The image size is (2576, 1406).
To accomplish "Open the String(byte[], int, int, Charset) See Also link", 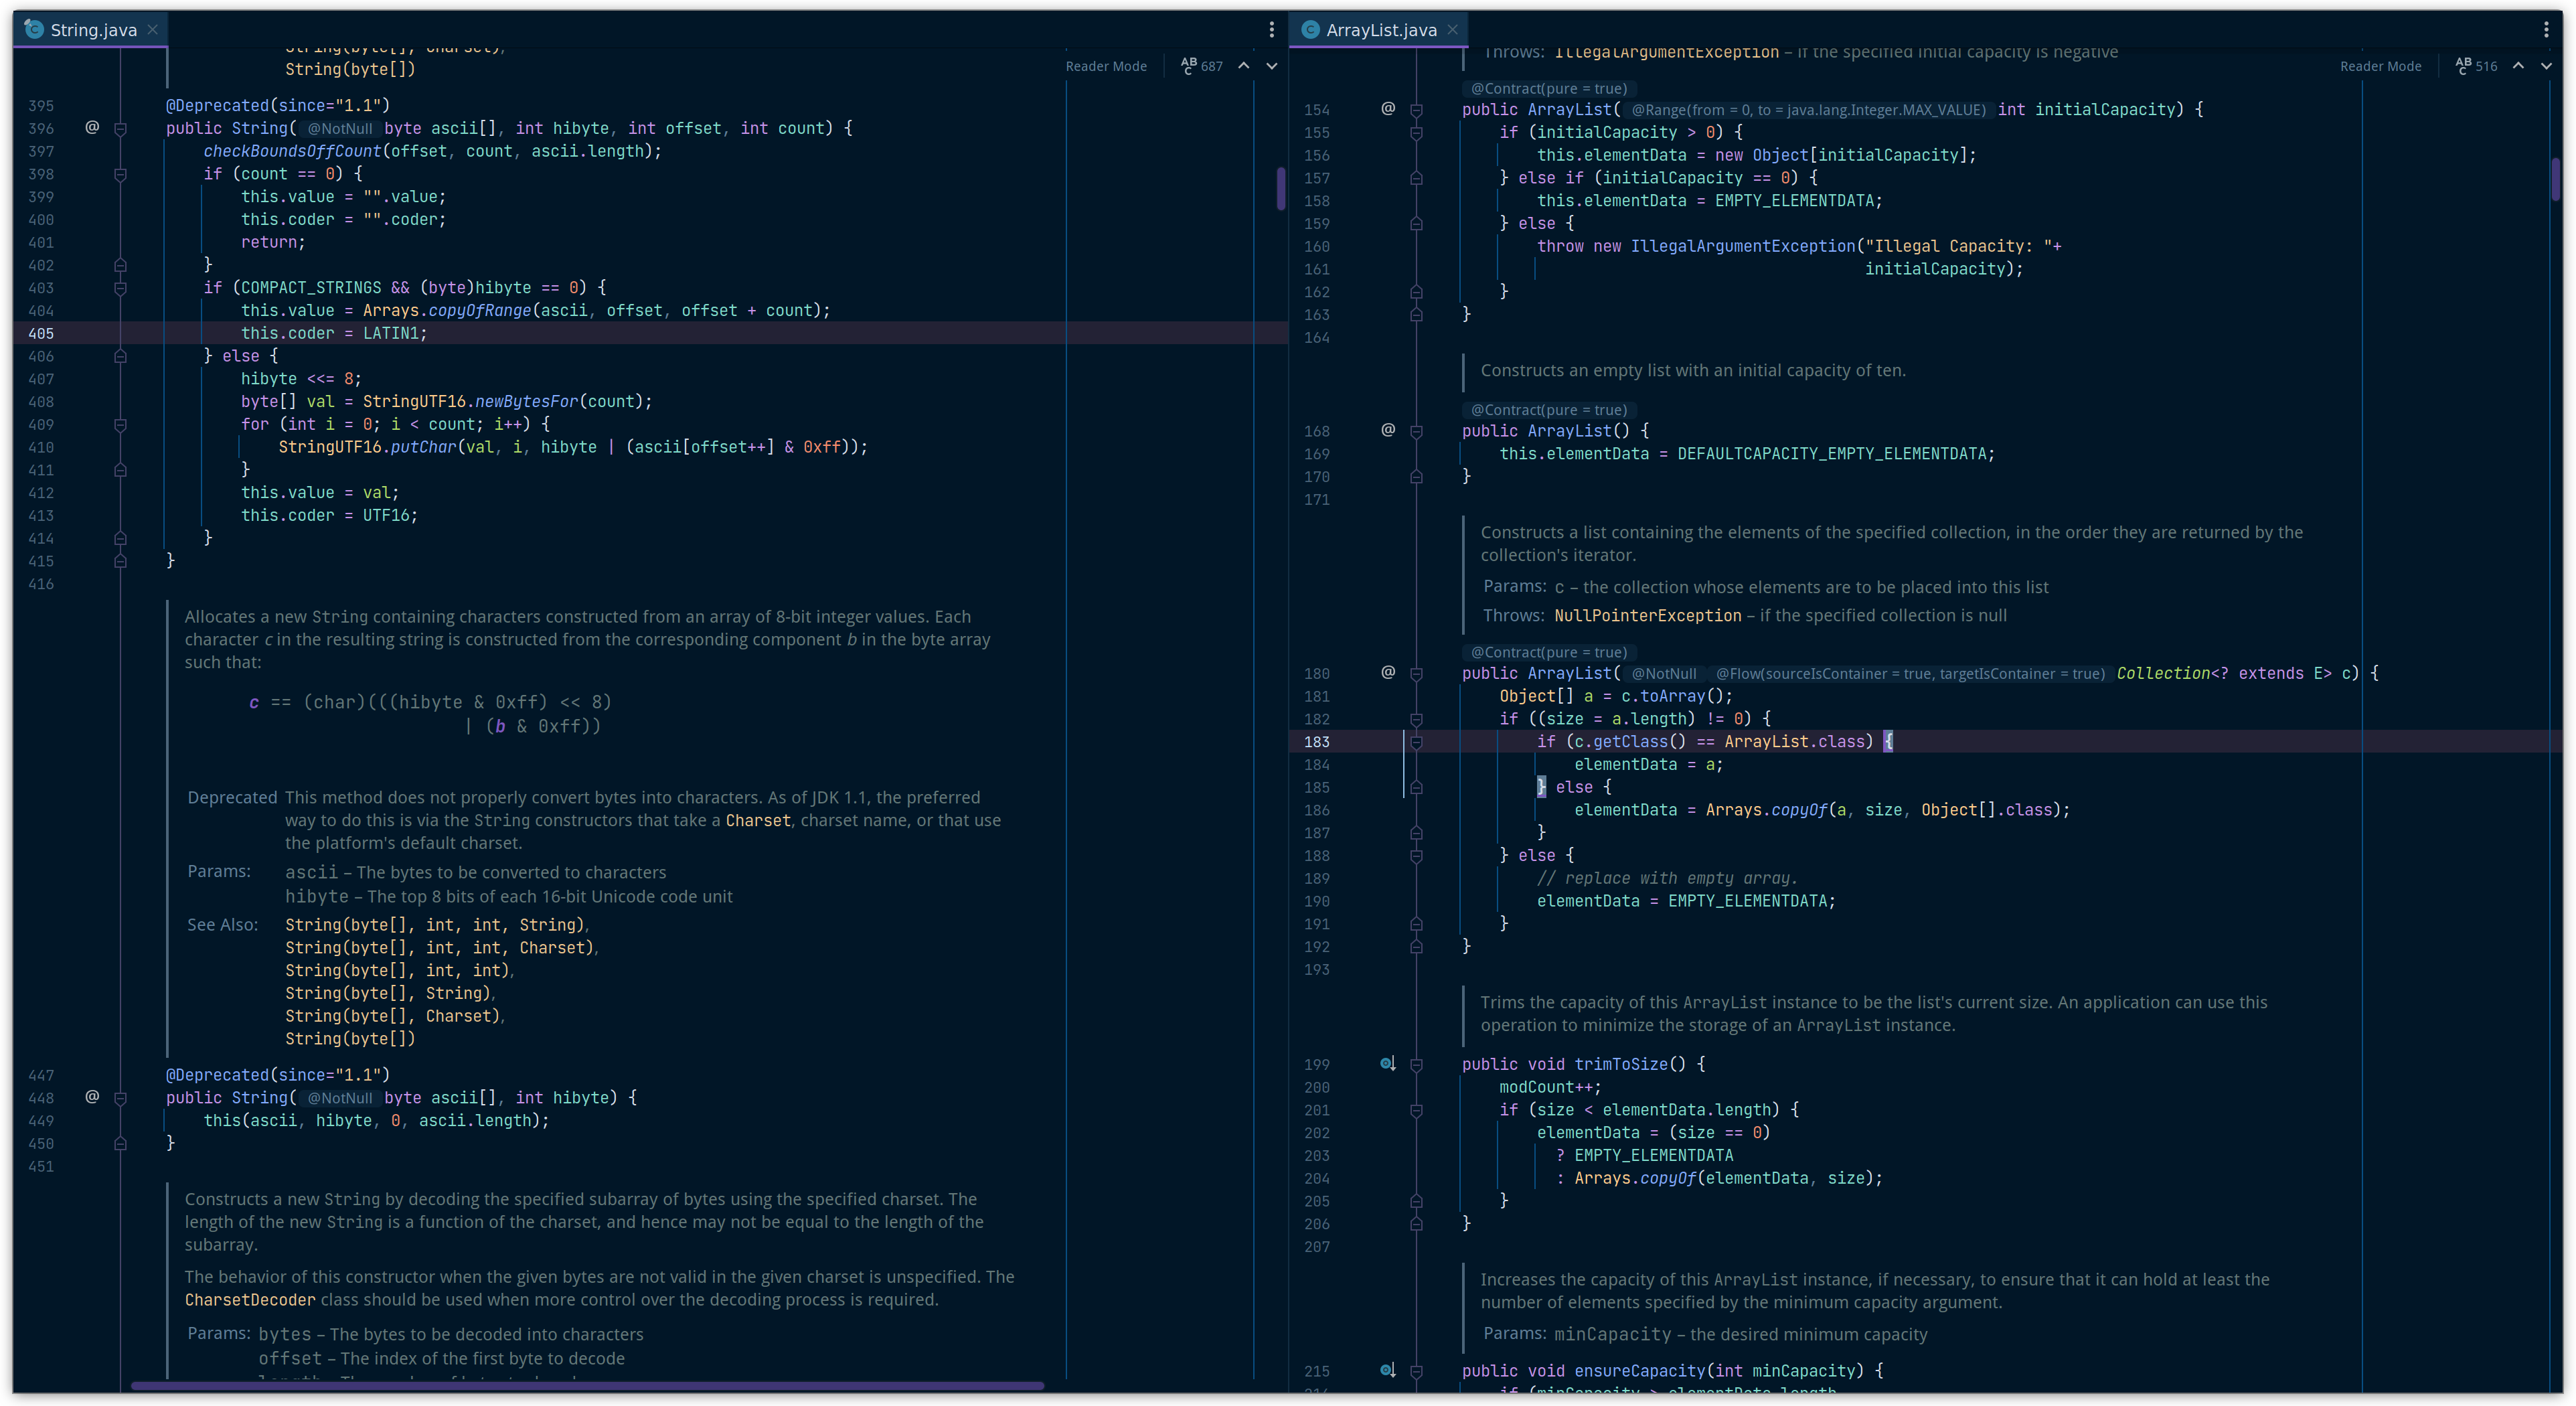I will pyautogui.click(x=442, y=947).
